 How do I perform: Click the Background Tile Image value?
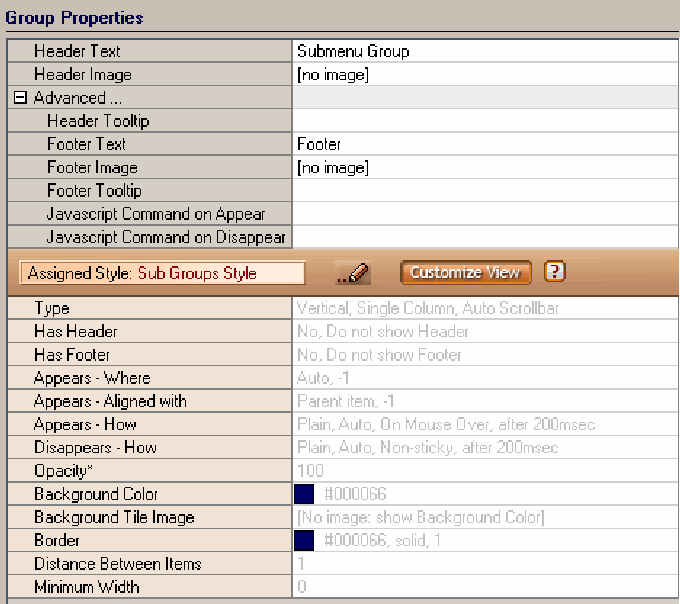coord(485,518)
